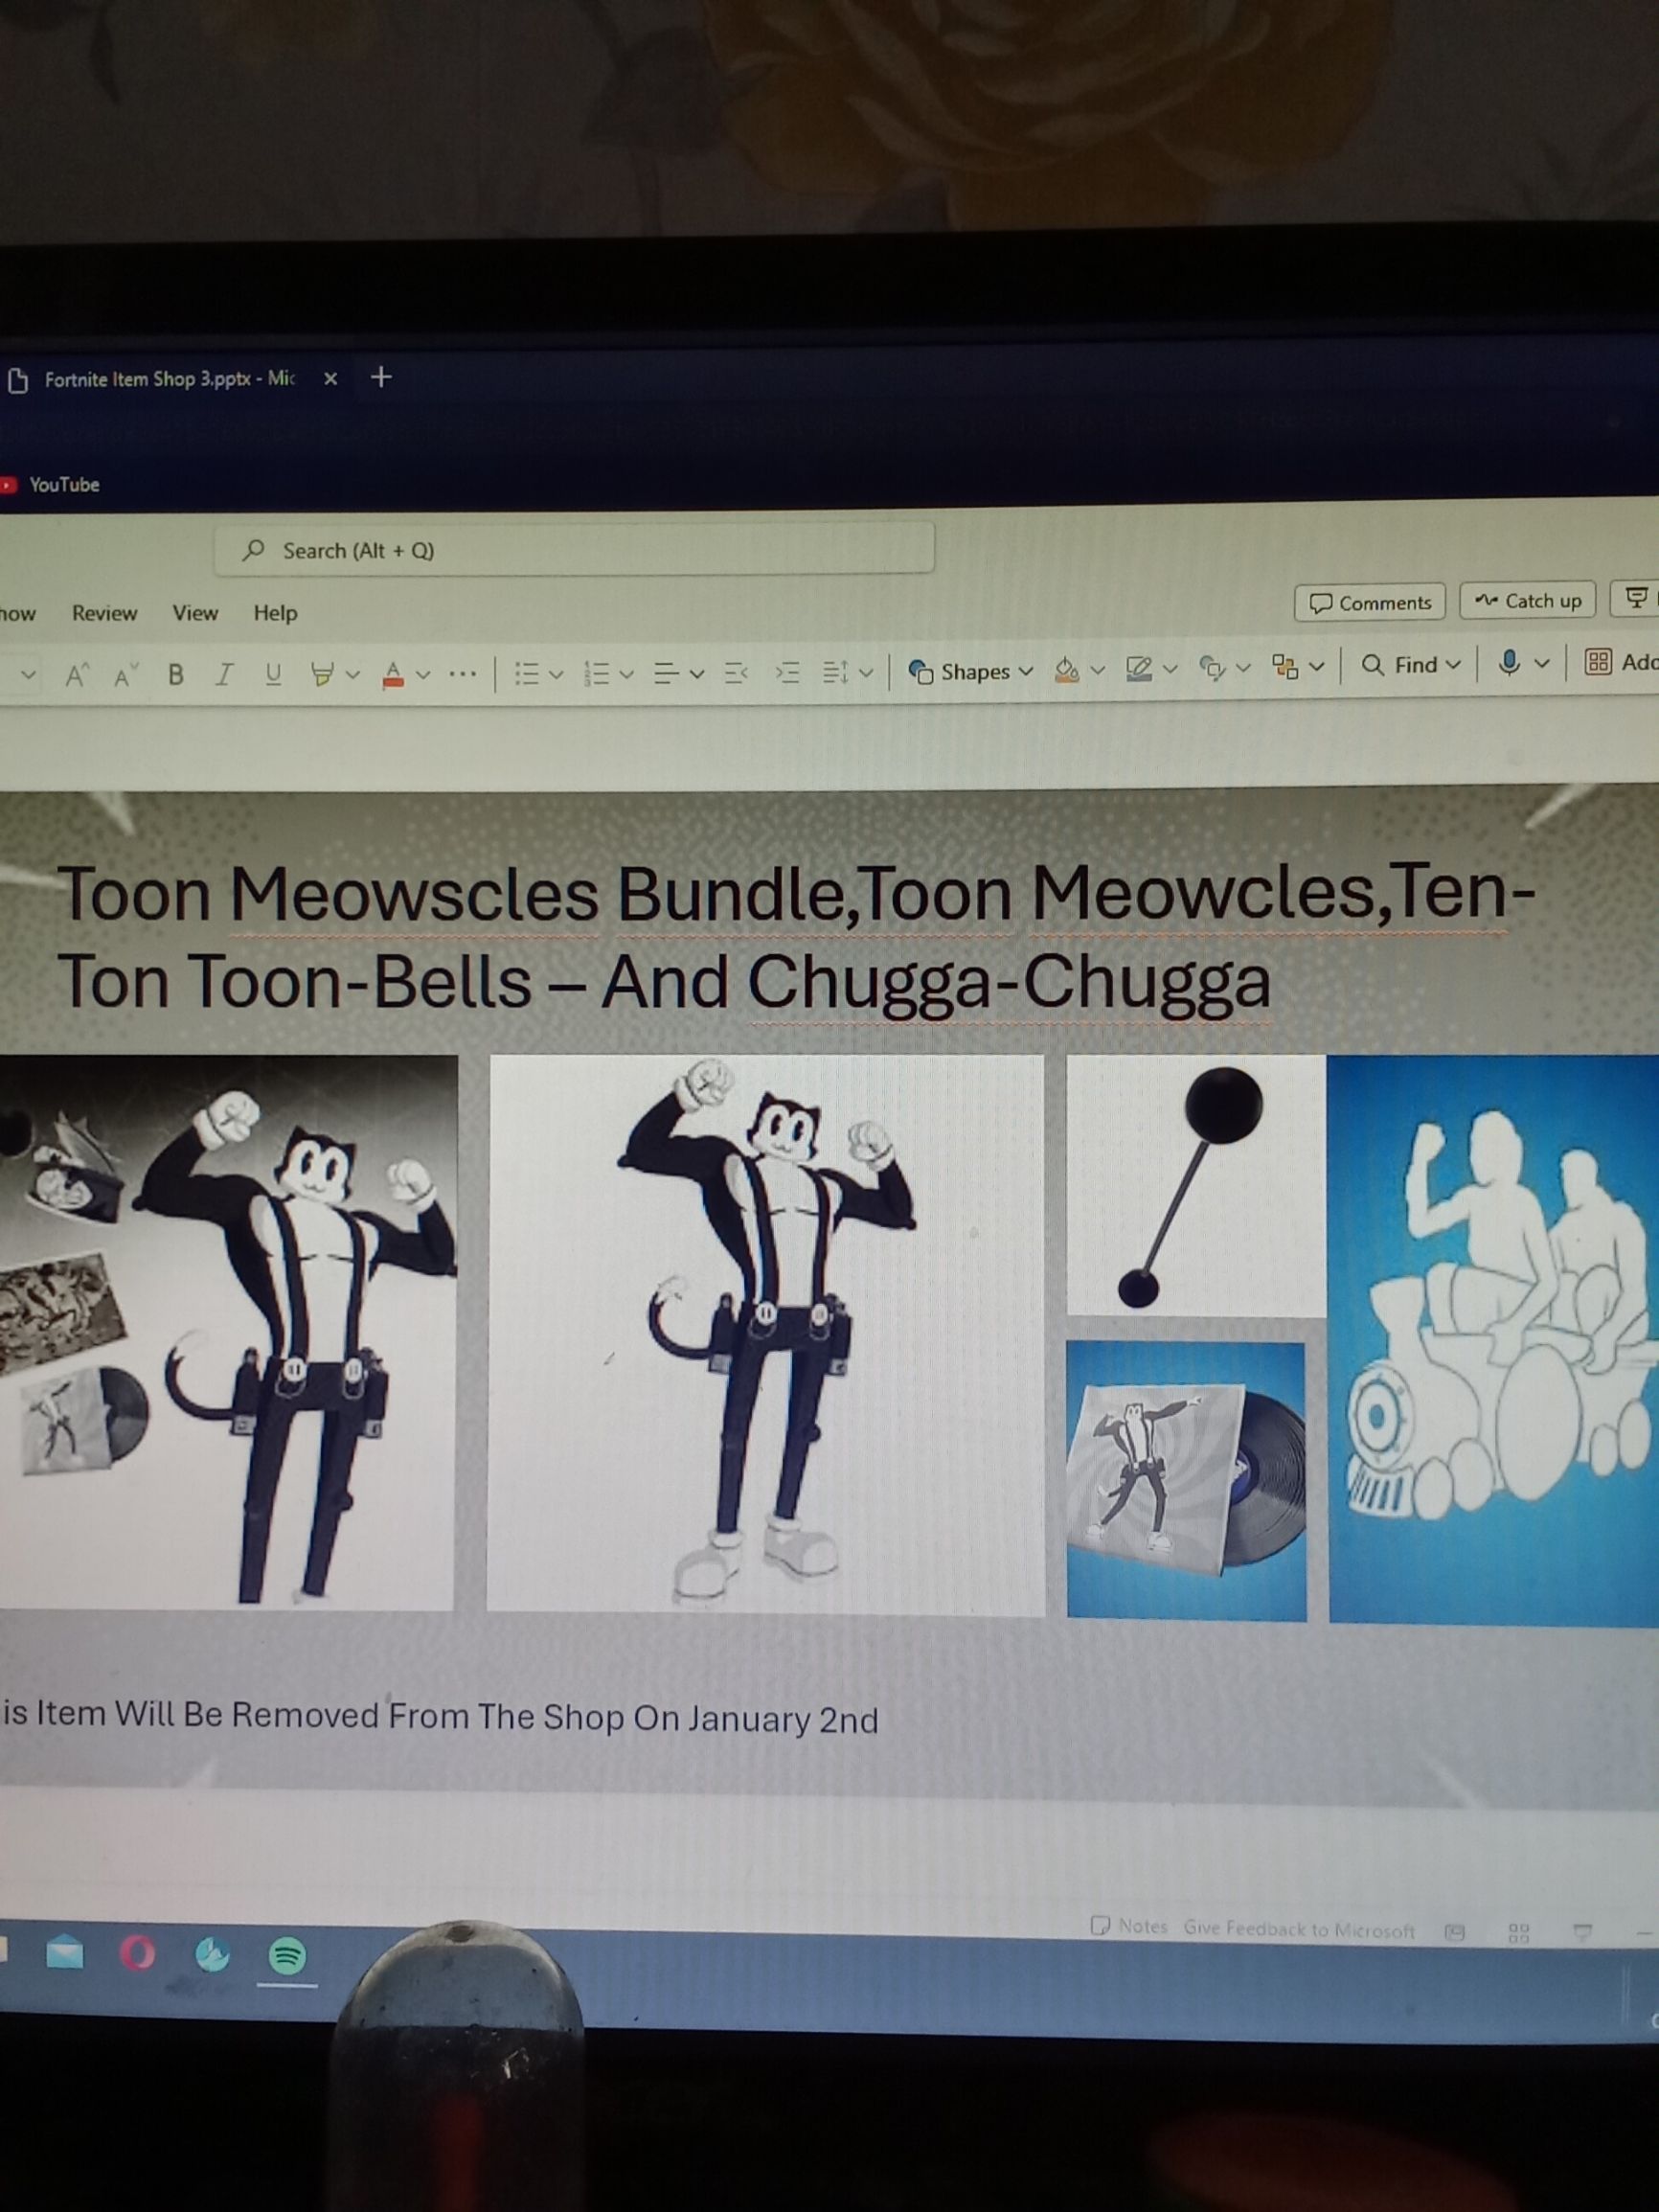Set text alignment
This screenshot has height=2212, width=1659.
[x=666, y=674]
